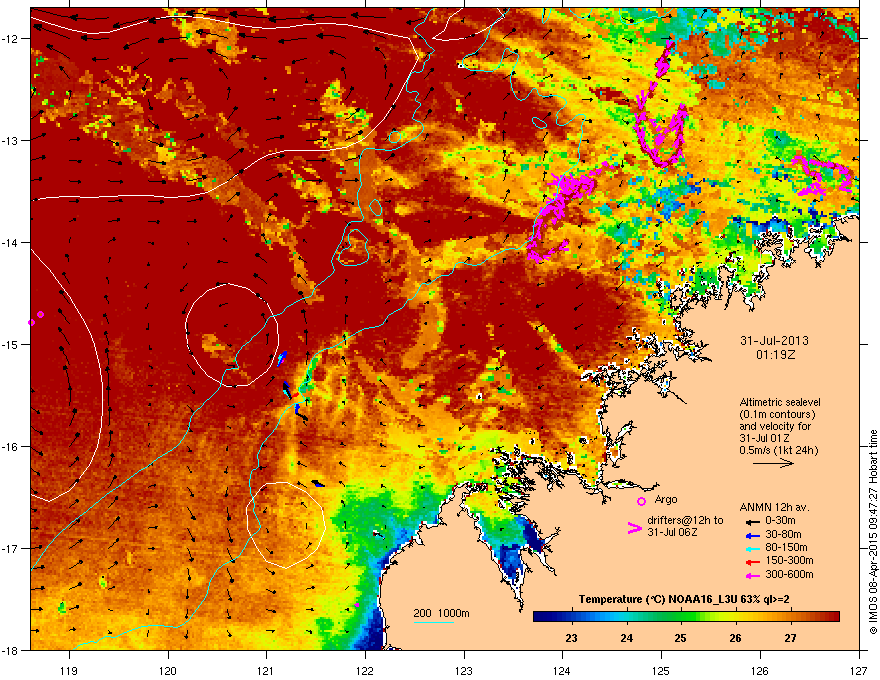The image size is (880, 680).
Task: Click the 'Temperature (°C) NOAA16_L3U' colour bar title
Action: (656, 600)
